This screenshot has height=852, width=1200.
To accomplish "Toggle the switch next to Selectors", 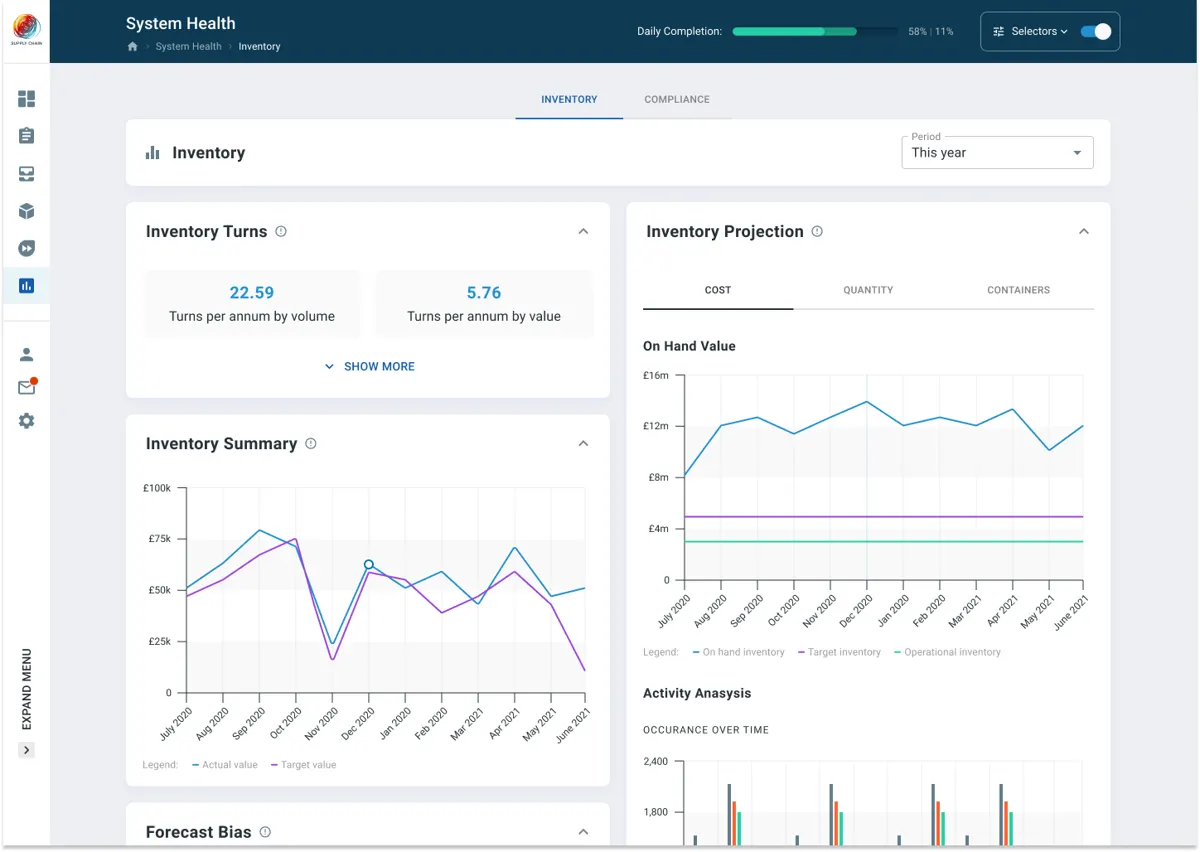I will pyautogui.click(x=1096, y=31).
